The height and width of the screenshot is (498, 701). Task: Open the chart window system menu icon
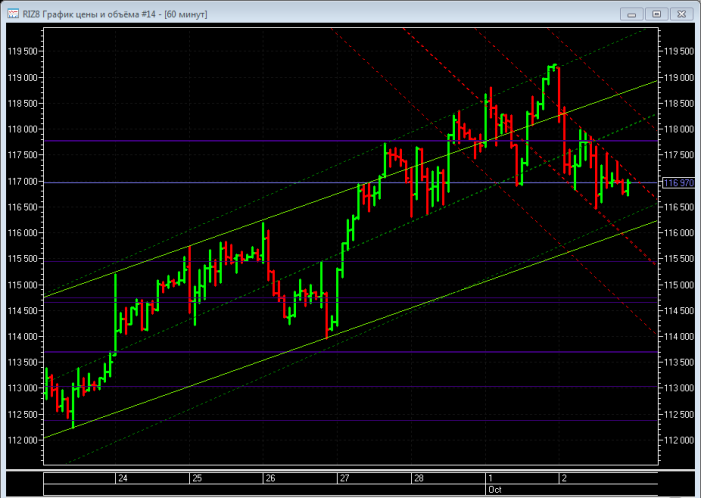13,14
